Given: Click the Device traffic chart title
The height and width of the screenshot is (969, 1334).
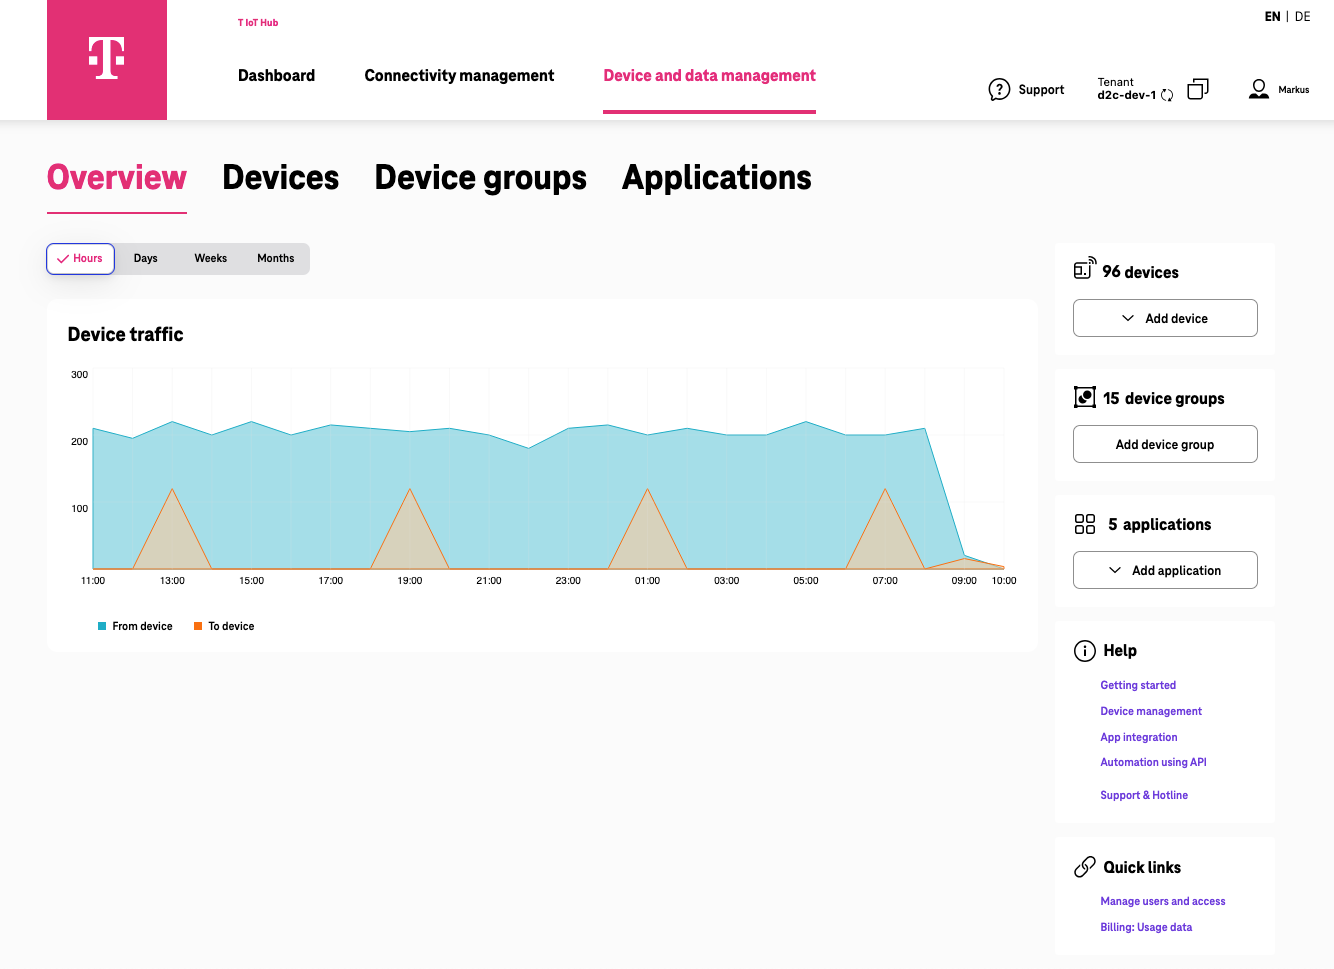Looking at the screenshot, I should click(x=126, y=334).
